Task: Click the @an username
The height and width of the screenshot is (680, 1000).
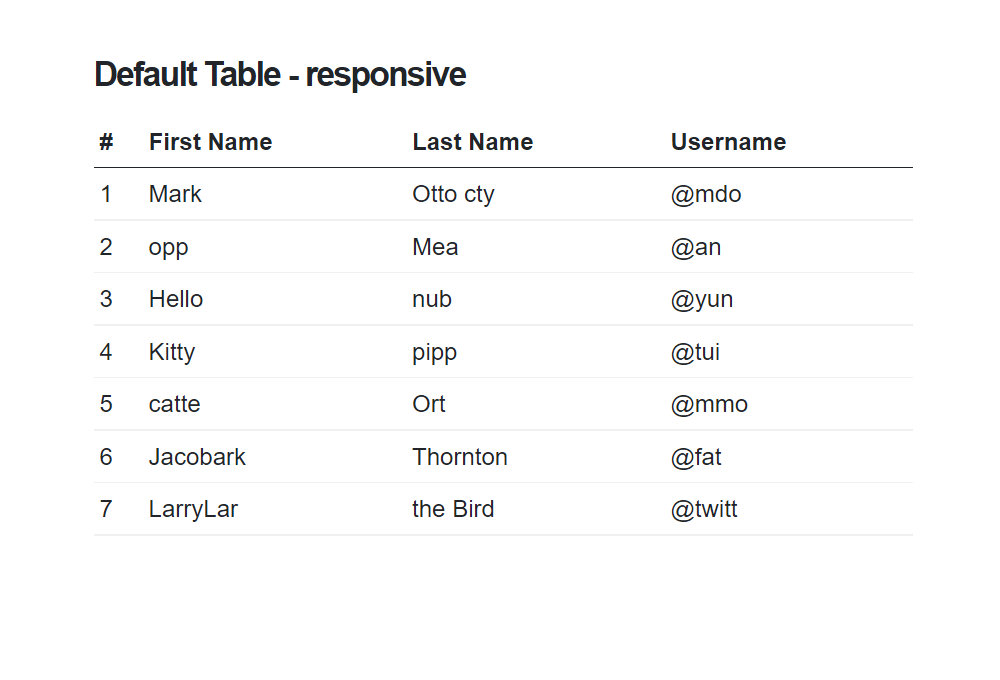Action: click(696, 248)
